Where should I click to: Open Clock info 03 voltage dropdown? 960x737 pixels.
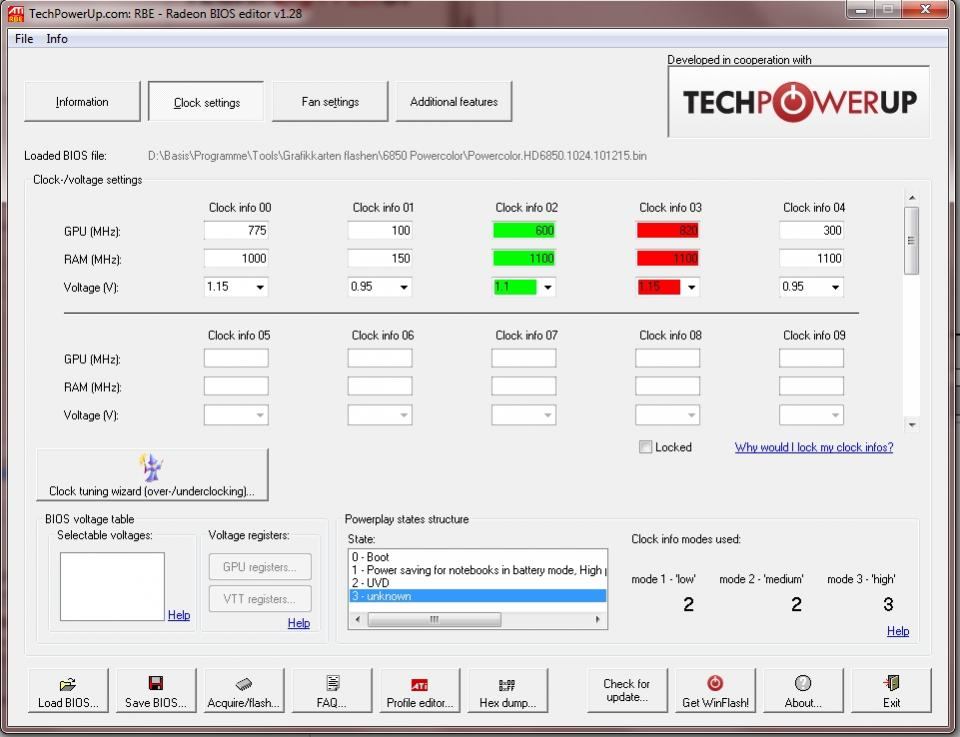(x=692, y=287)
